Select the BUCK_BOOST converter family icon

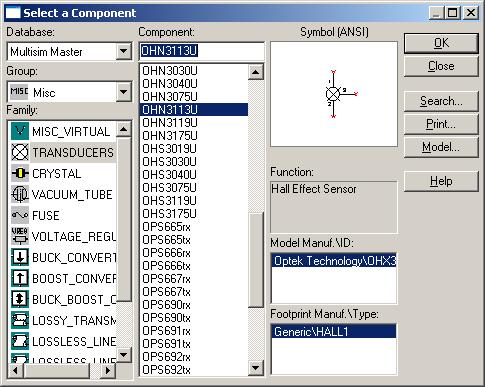click(x=20, y=299)
